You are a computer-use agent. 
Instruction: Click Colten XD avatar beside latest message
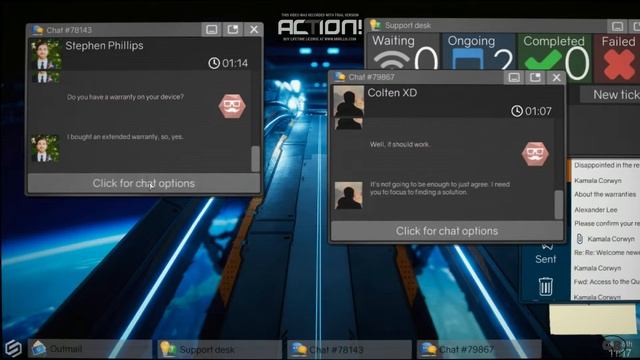pos(349,196)
